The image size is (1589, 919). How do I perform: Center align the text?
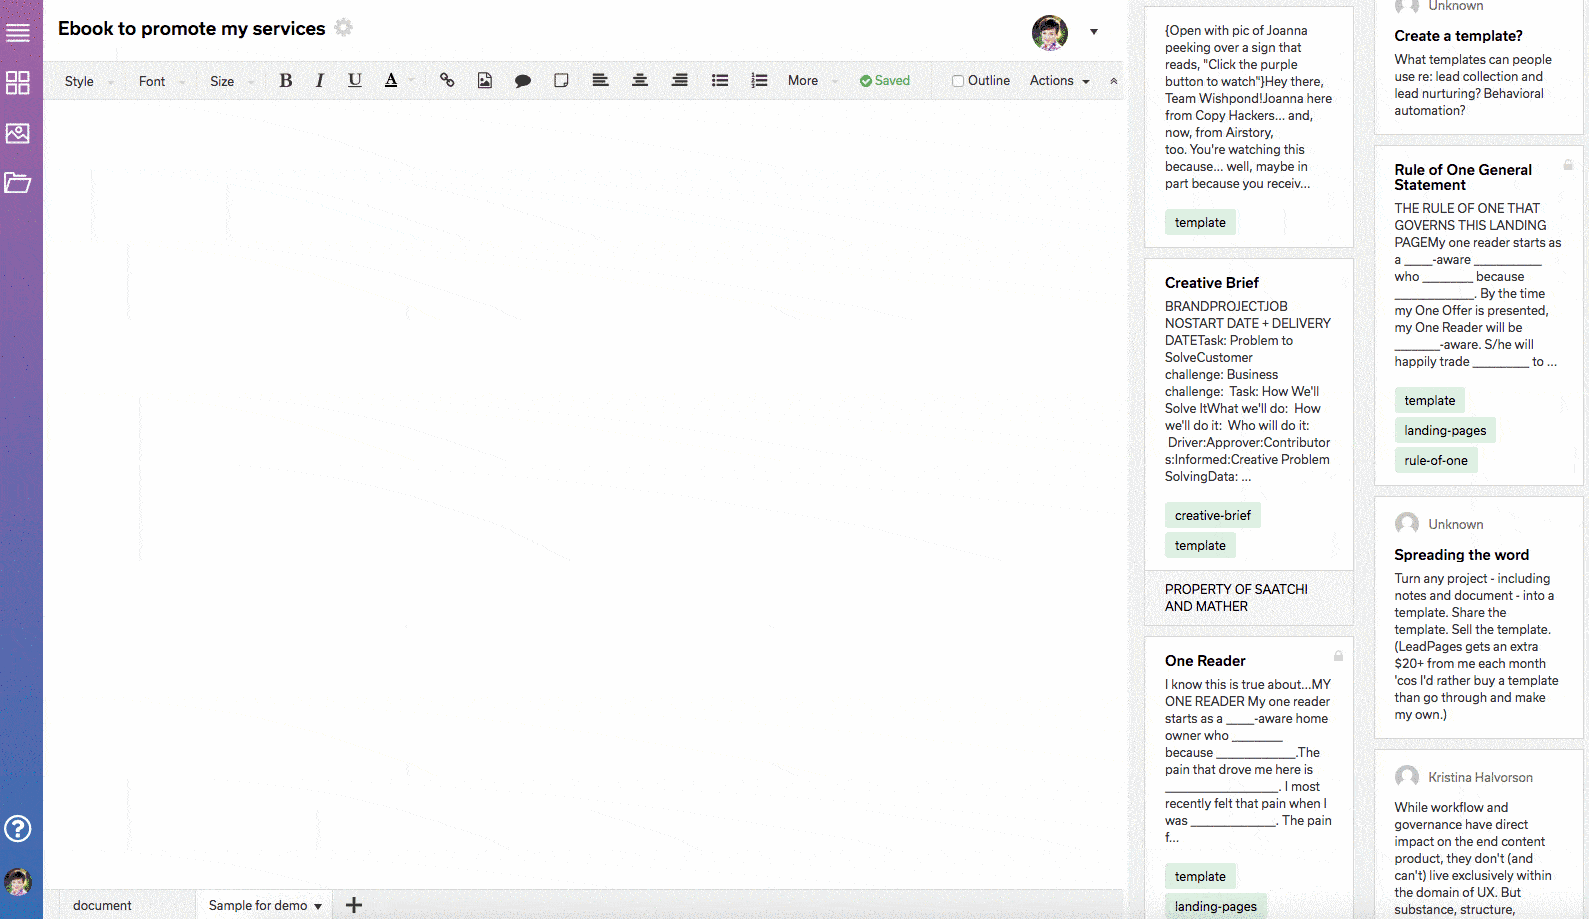pyautogui.click(x=640, y=81)
